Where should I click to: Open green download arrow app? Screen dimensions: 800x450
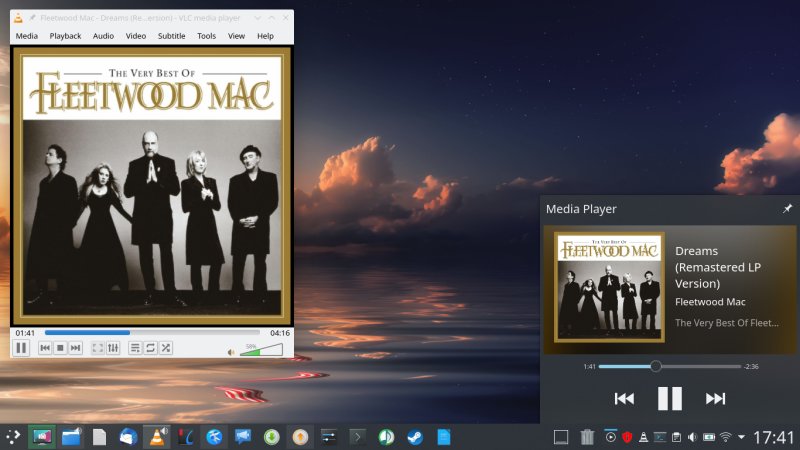pos(271,437)
